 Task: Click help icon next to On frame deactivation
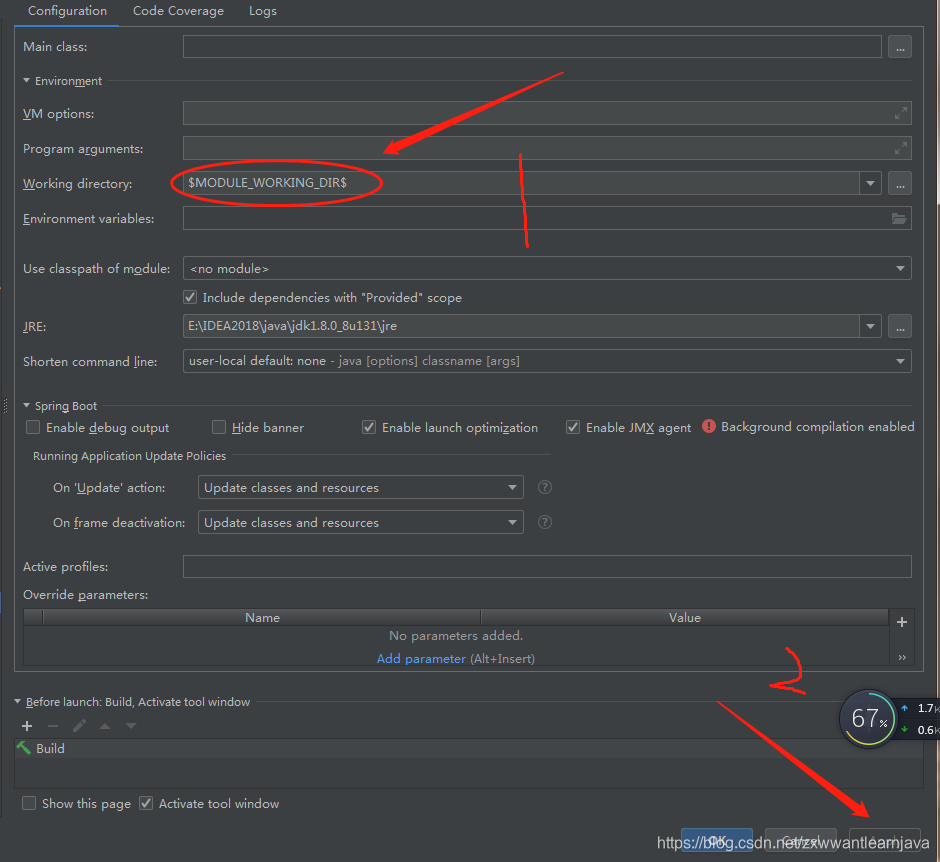click(x=544, y=522)
